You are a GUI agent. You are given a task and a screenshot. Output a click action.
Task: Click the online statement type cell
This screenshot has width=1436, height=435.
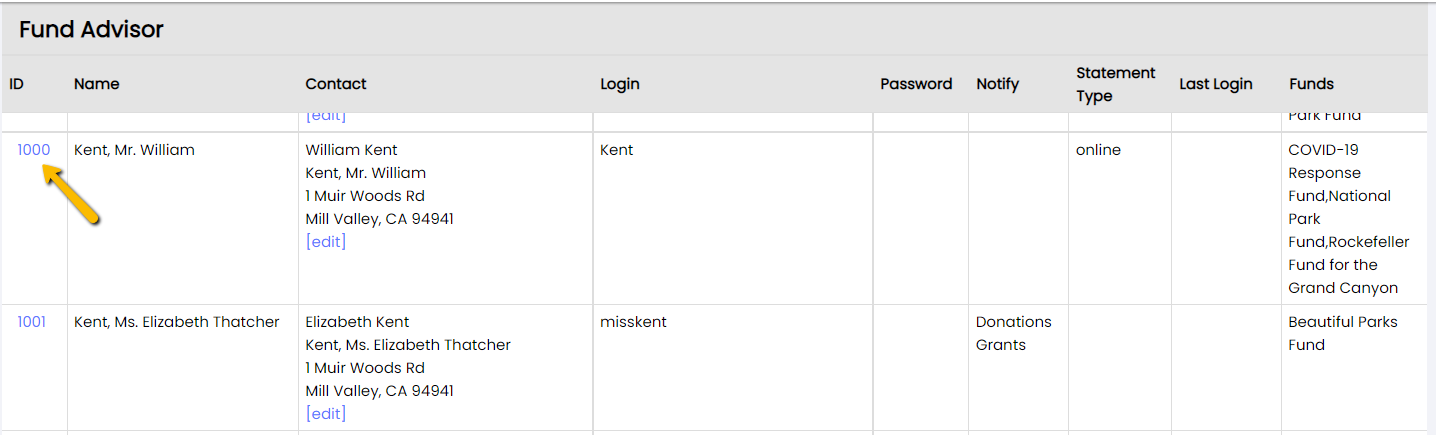pos(1098,150)
